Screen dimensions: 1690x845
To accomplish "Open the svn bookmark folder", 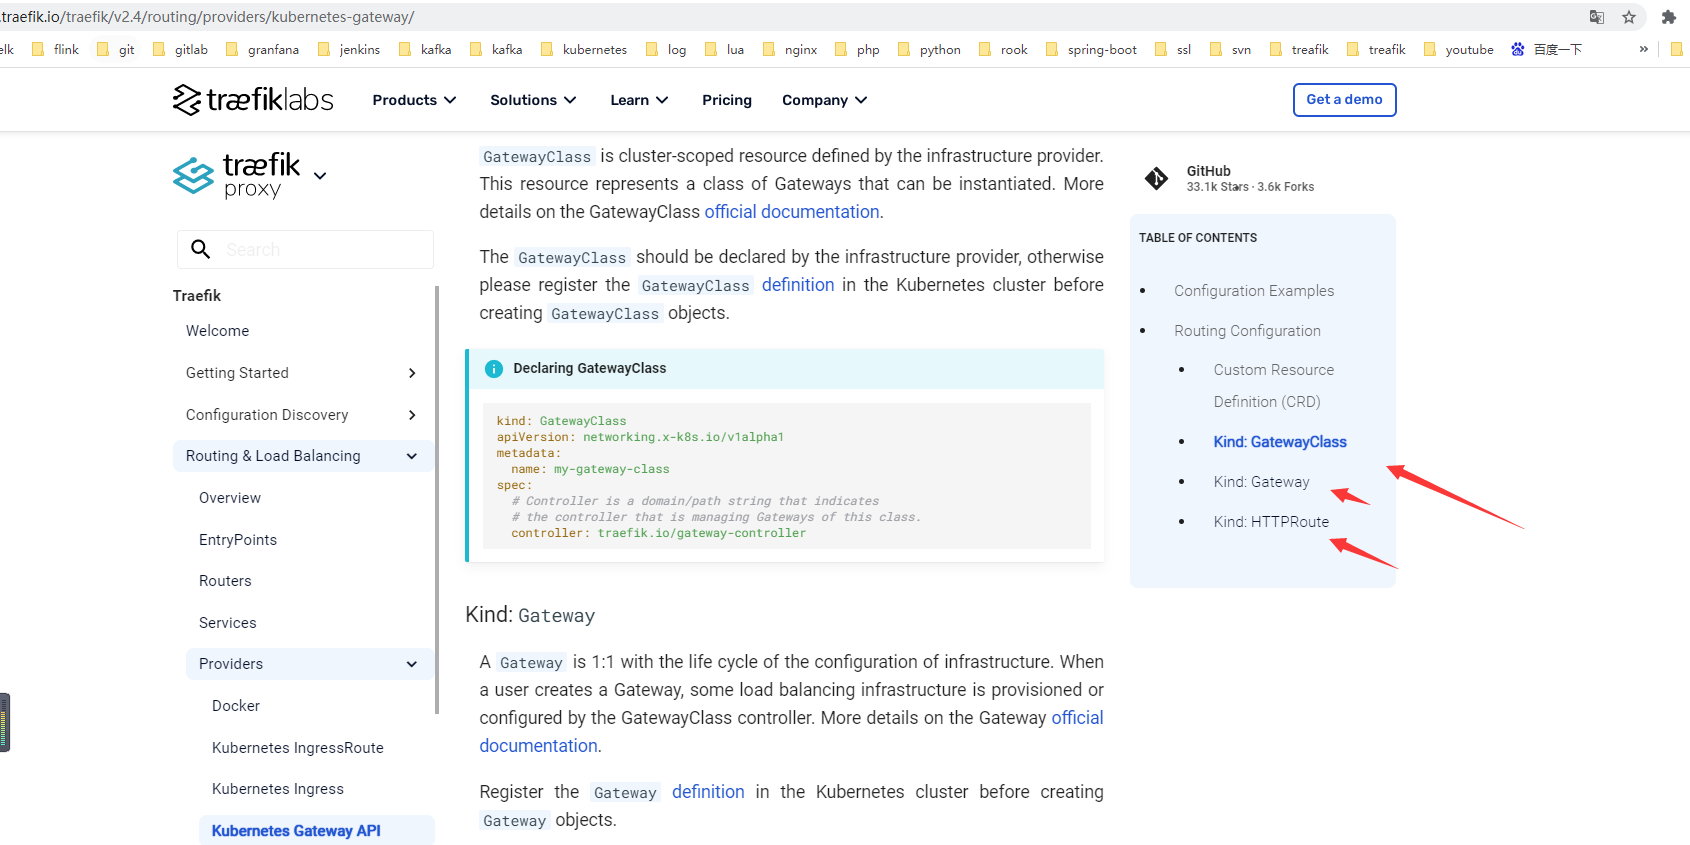I will click(x=1230, y=49).
